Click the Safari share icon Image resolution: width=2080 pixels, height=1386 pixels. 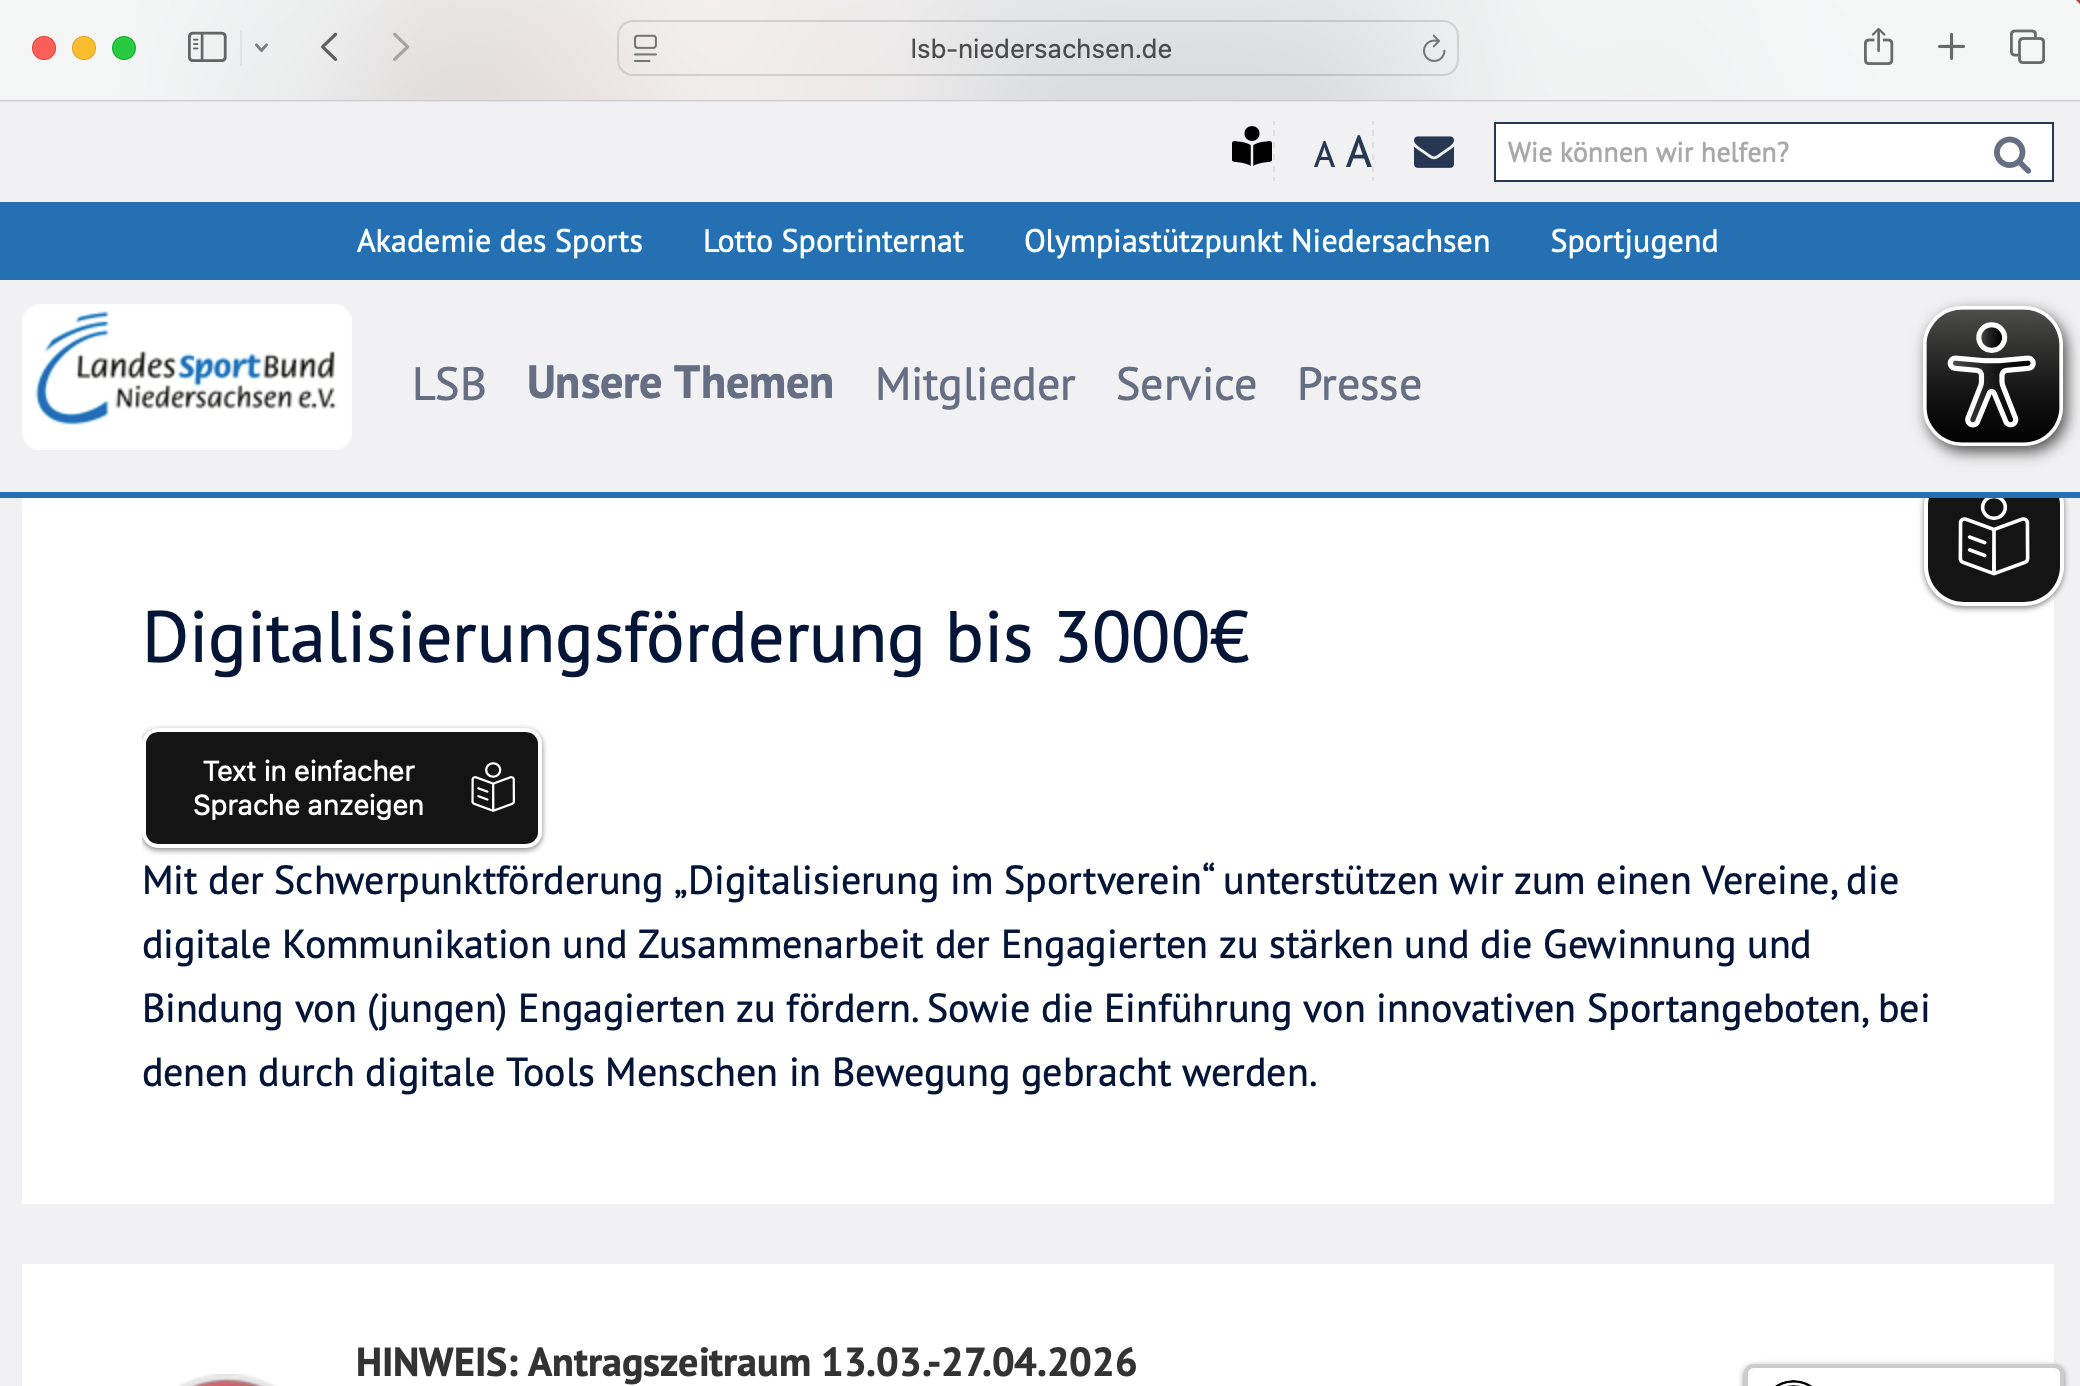(1878, 47)
